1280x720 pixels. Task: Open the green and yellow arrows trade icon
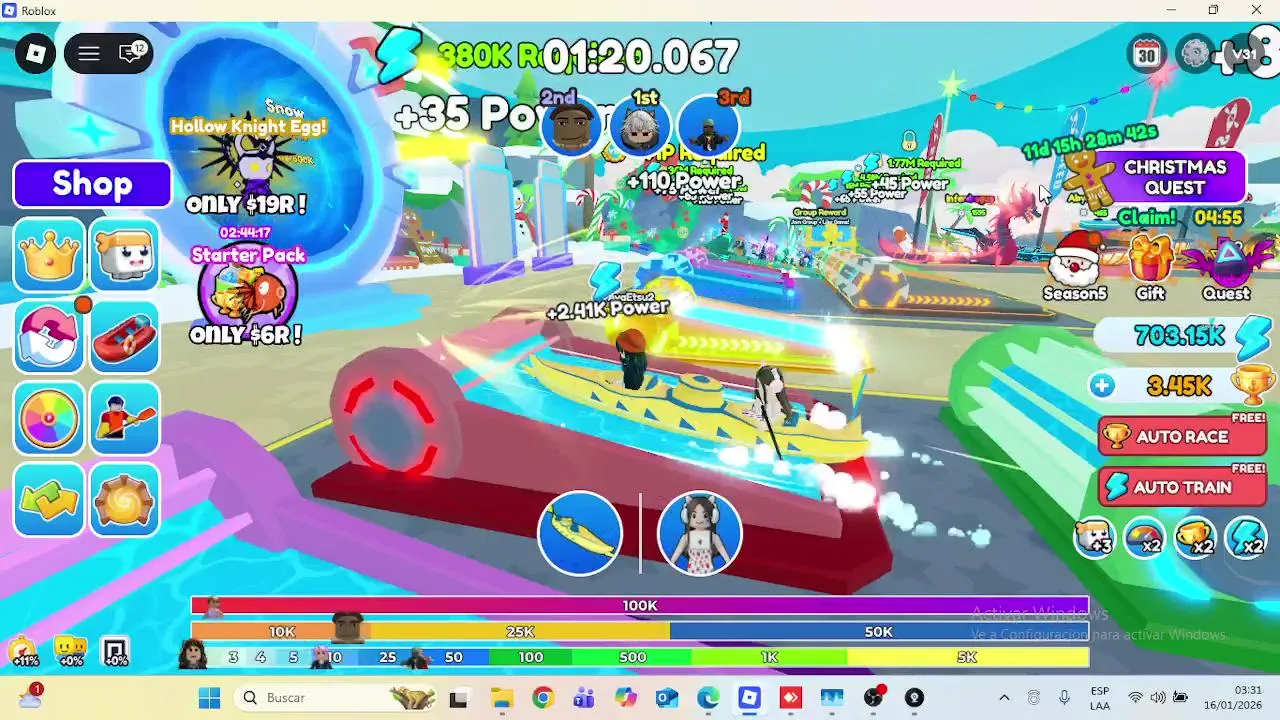coord(49,499)
